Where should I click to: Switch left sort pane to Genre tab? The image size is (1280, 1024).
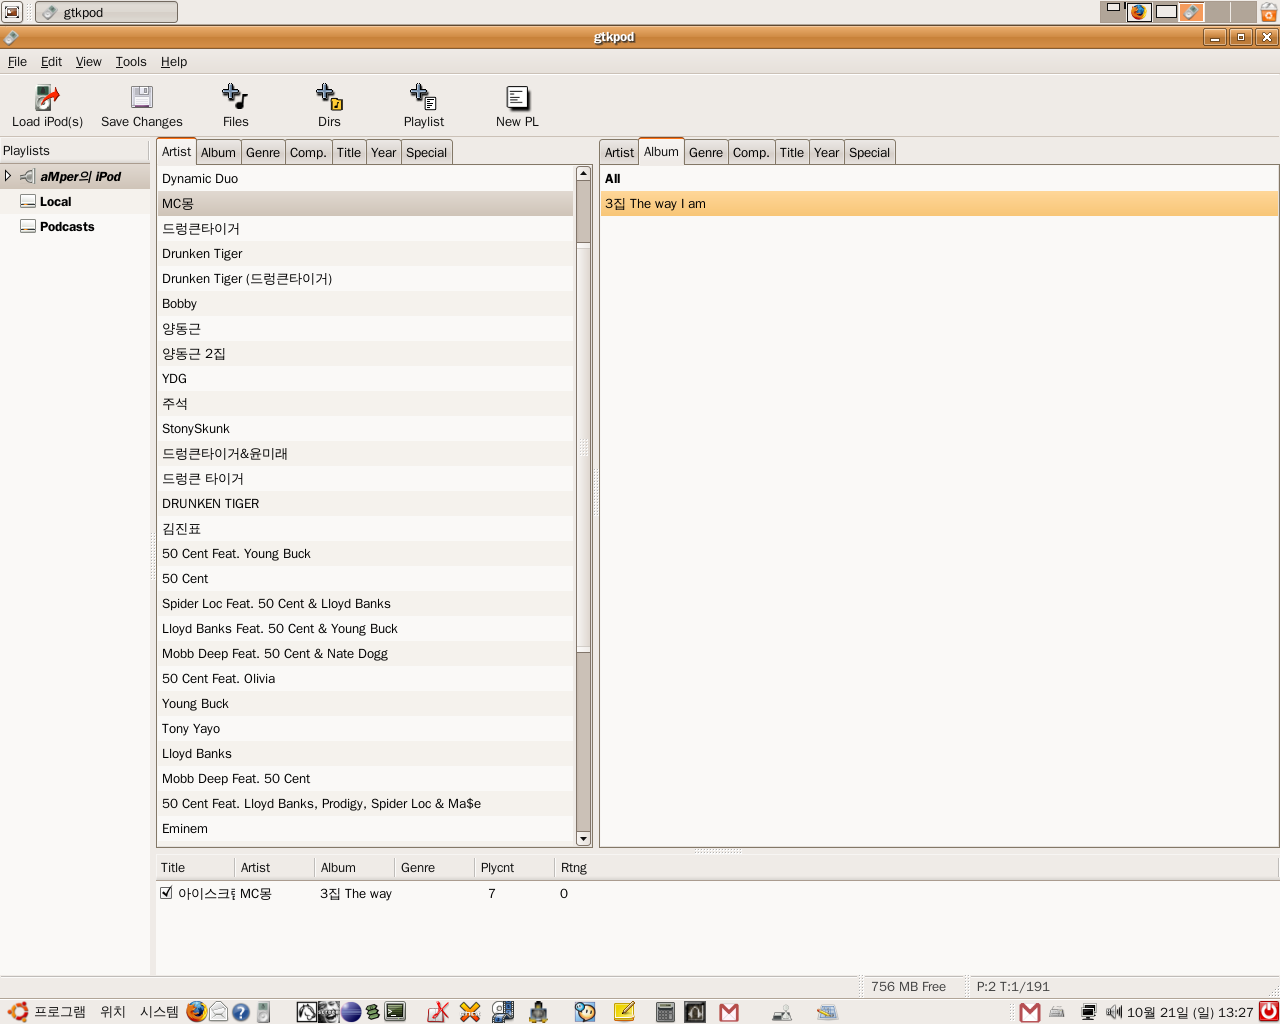click(263, 152)
